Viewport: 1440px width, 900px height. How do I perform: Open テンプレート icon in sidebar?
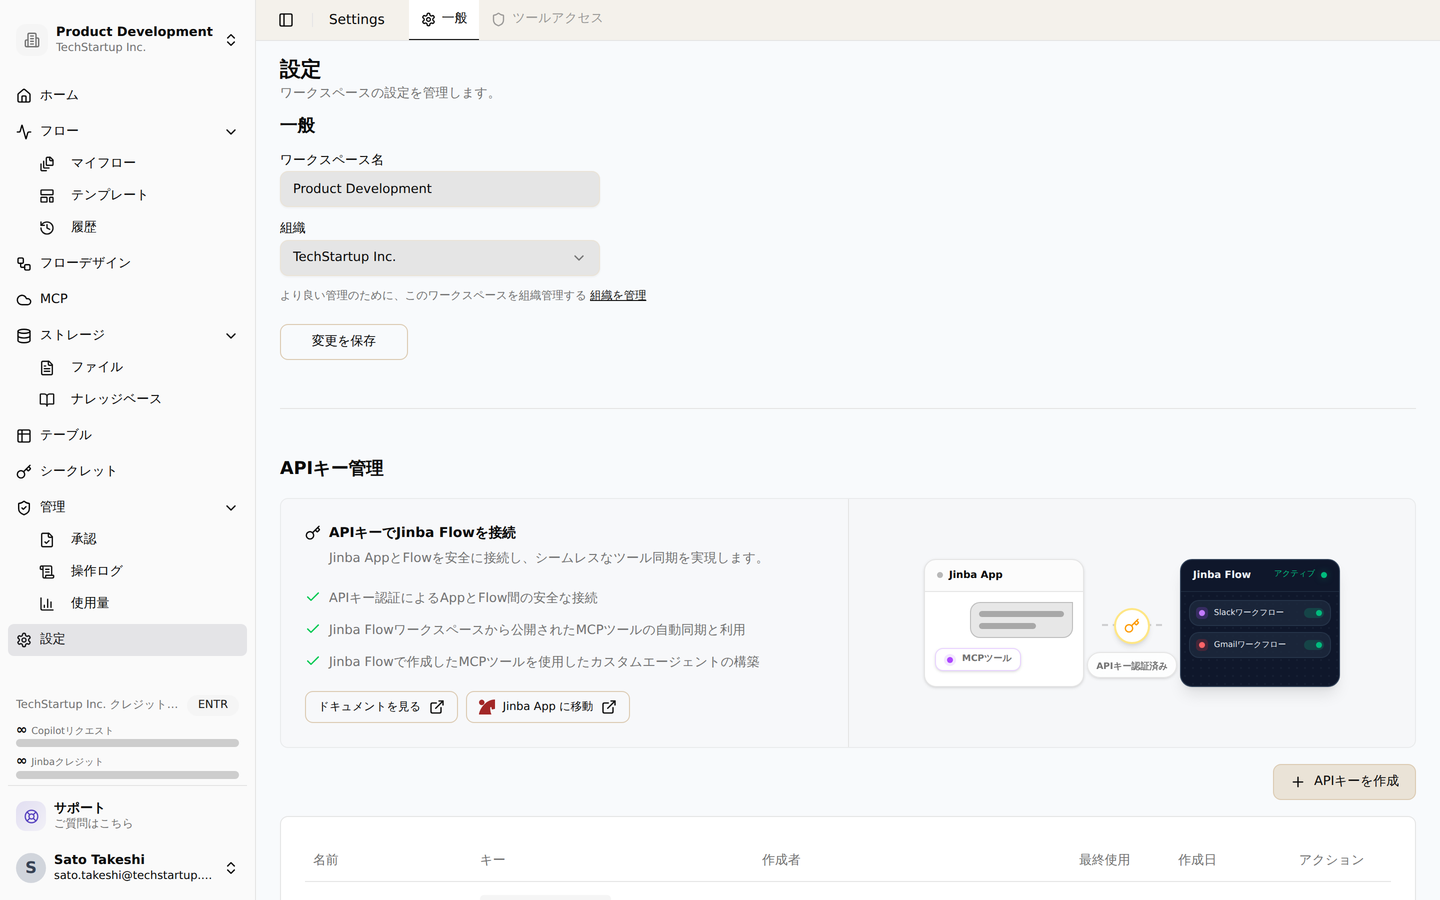click(x=47, y=196)
